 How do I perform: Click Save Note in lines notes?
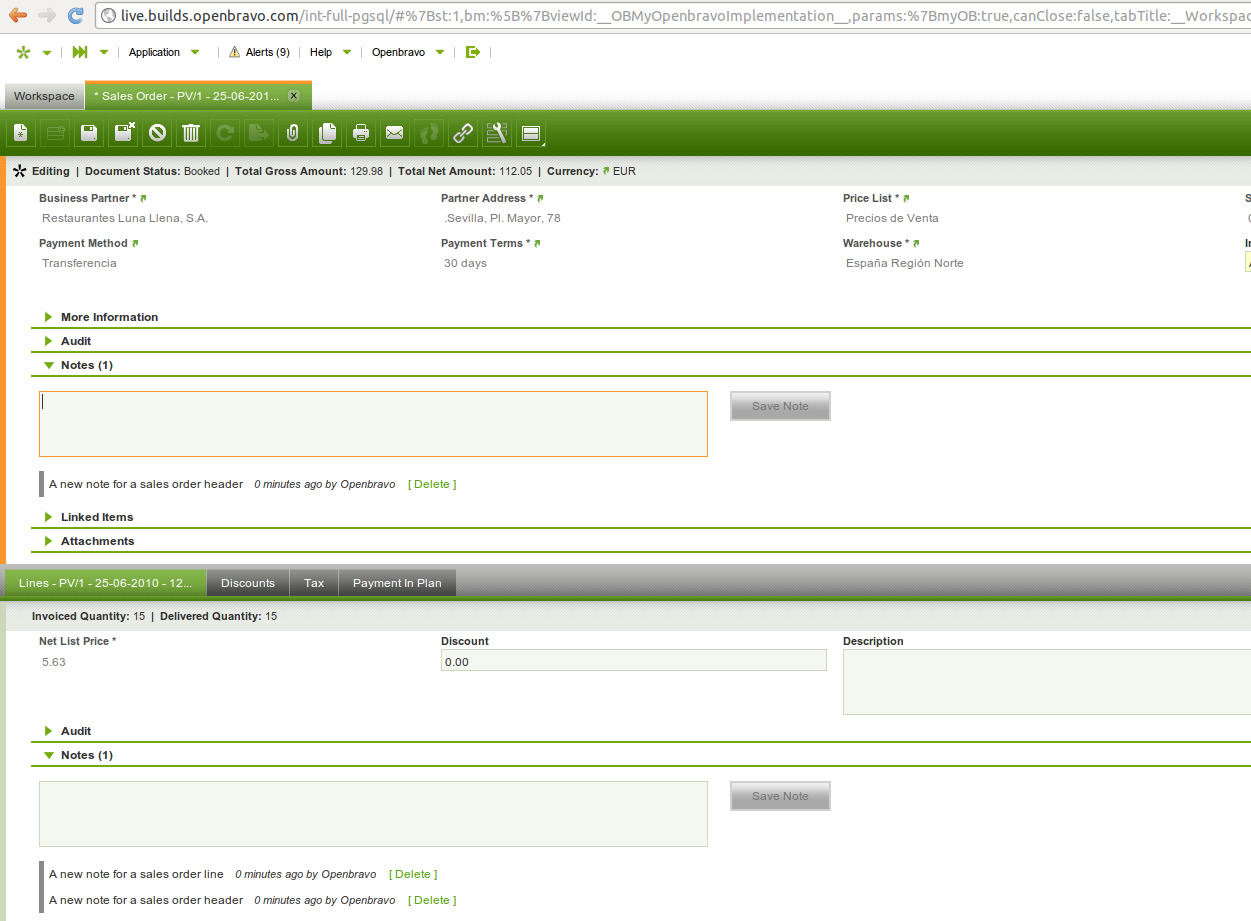[x=780, y=796]
